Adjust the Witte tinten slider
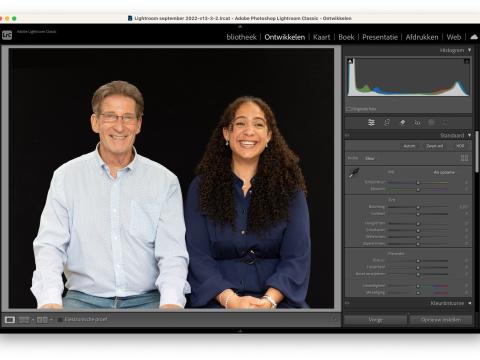This screenshot has width=480, height=360. tap(418, 237)
